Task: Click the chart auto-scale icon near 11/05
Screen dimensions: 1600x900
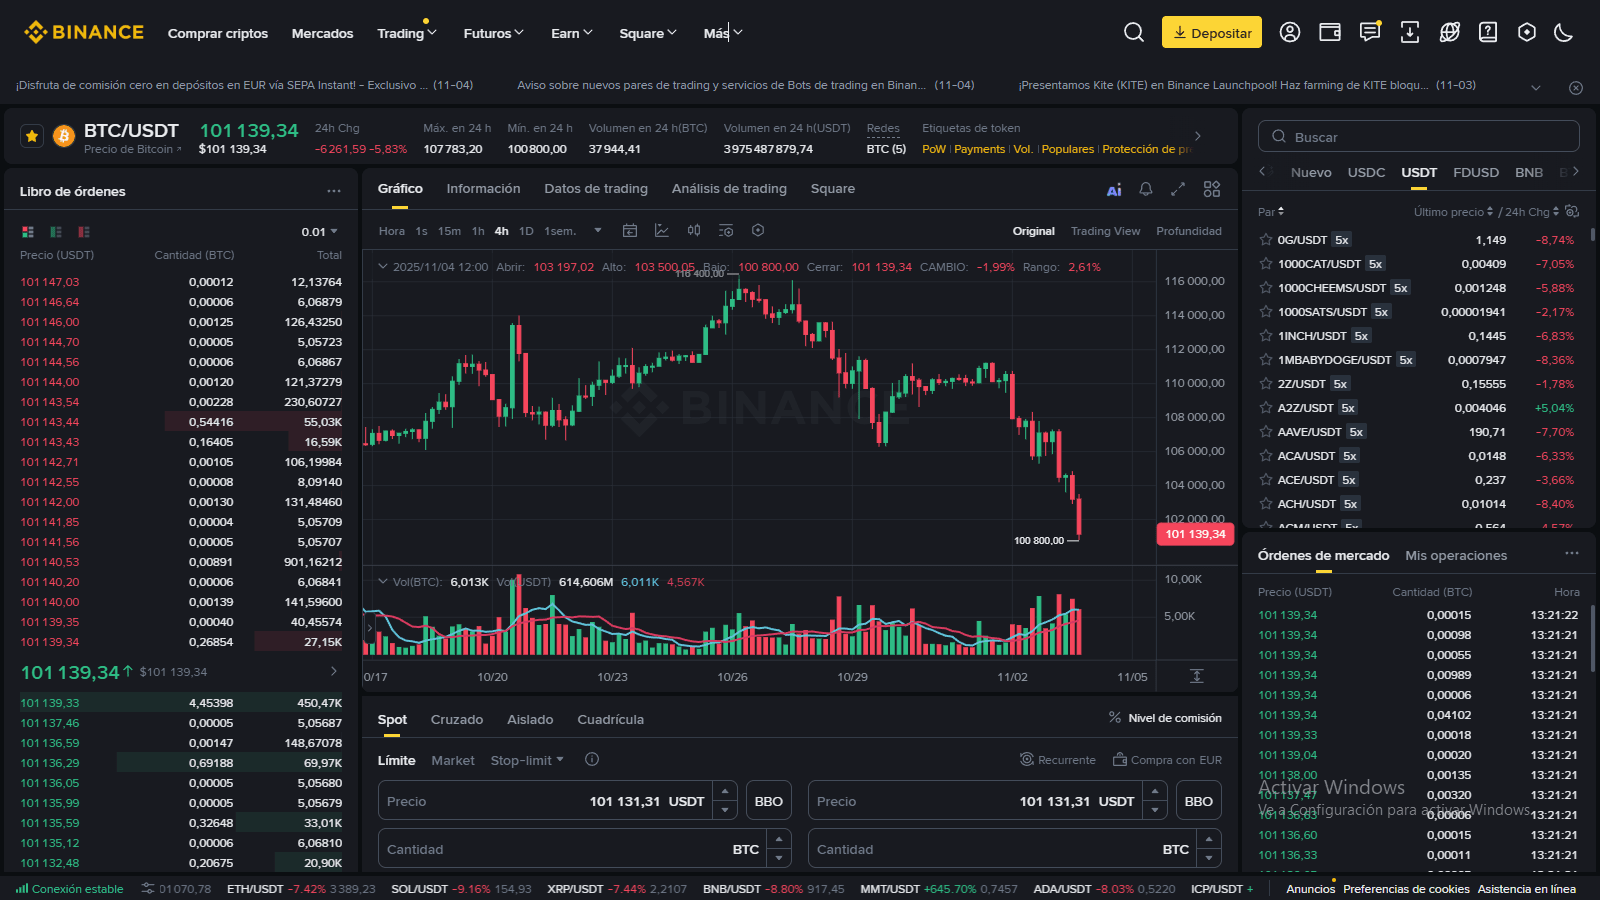Action: (x=1197, y=676)
